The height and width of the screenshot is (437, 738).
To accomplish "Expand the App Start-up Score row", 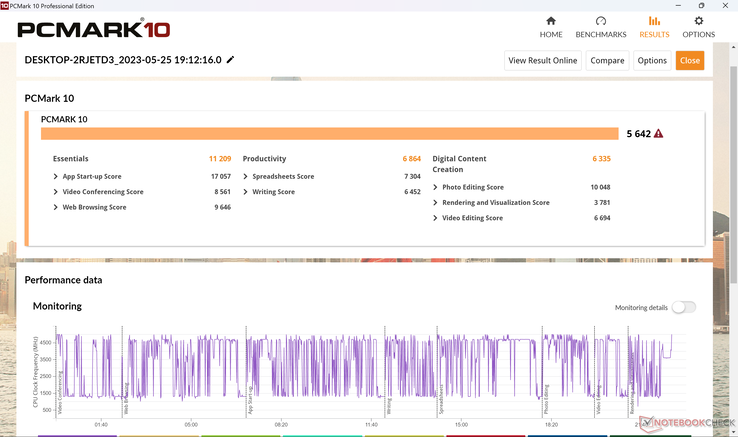I will click(x=56, y=176).
